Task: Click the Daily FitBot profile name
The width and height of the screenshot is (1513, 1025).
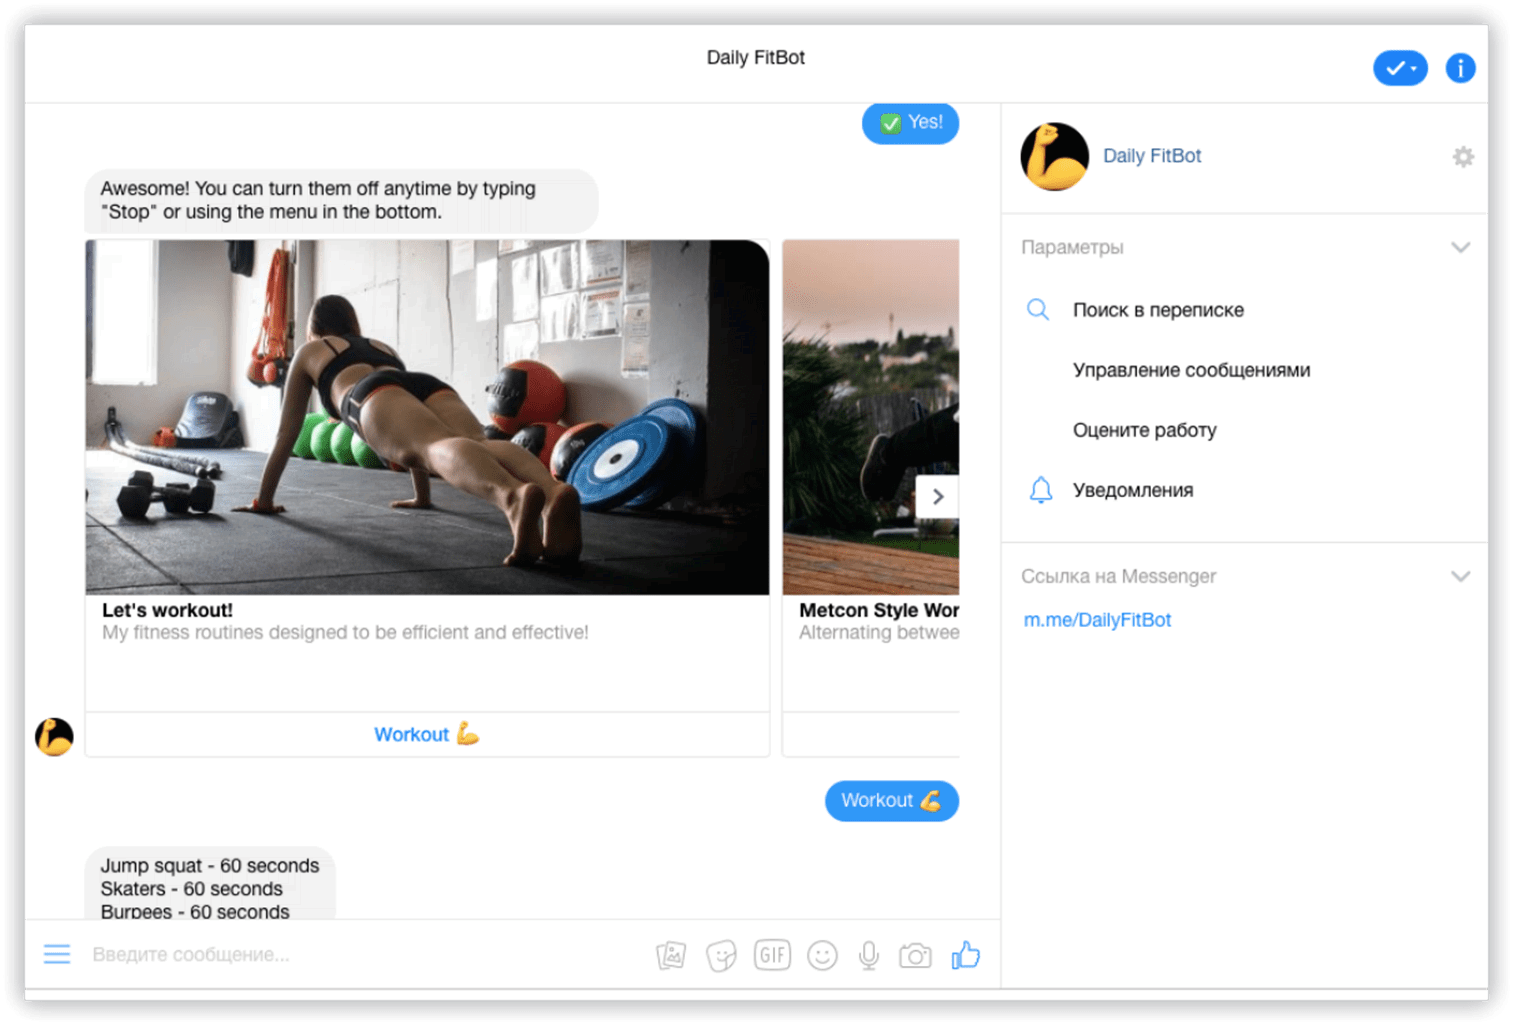Action: pos(1152,156)
